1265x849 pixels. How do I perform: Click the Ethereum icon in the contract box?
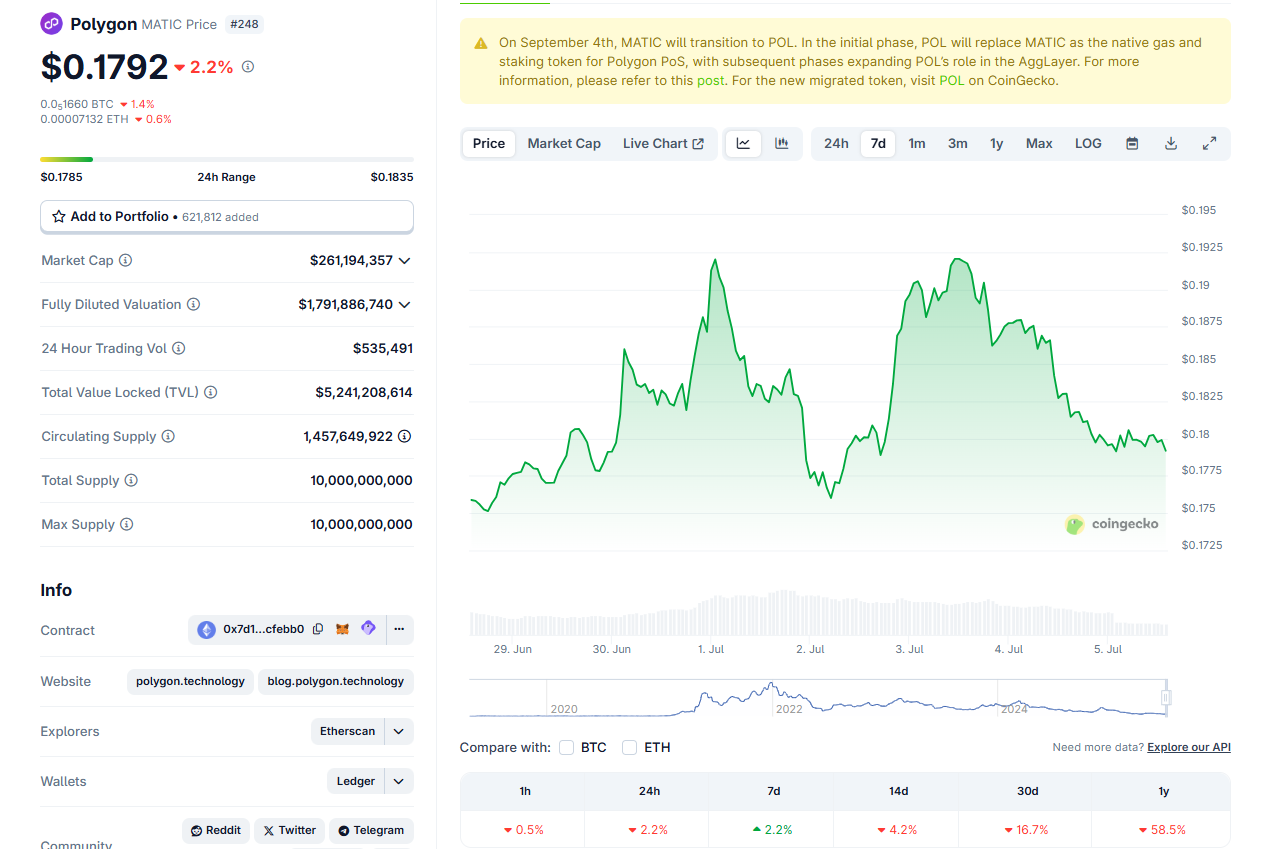click(x=206, y=630)
